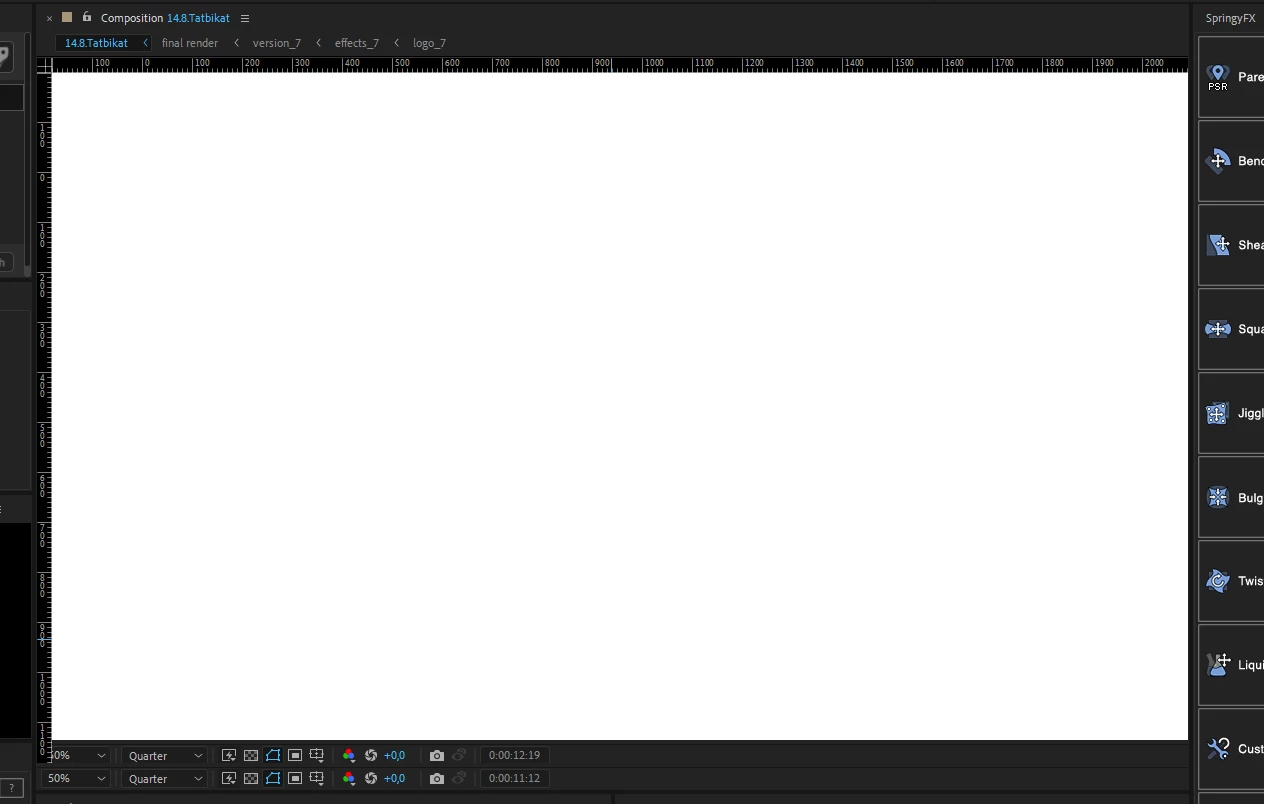Apply the SpringyFX Jiggle effect icon
The image size is (1264, 804).
coord(1217,413)
